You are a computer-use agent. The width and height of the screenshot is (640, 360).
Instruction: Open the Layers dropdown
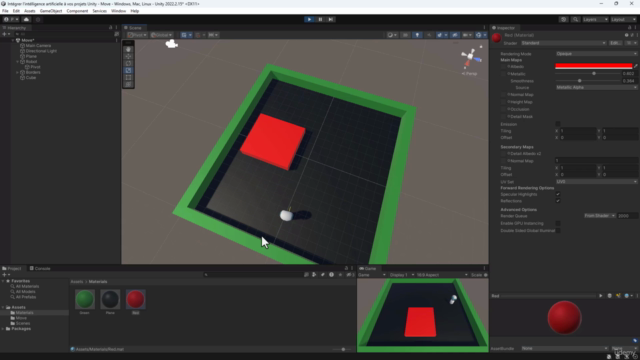(595, 19)
